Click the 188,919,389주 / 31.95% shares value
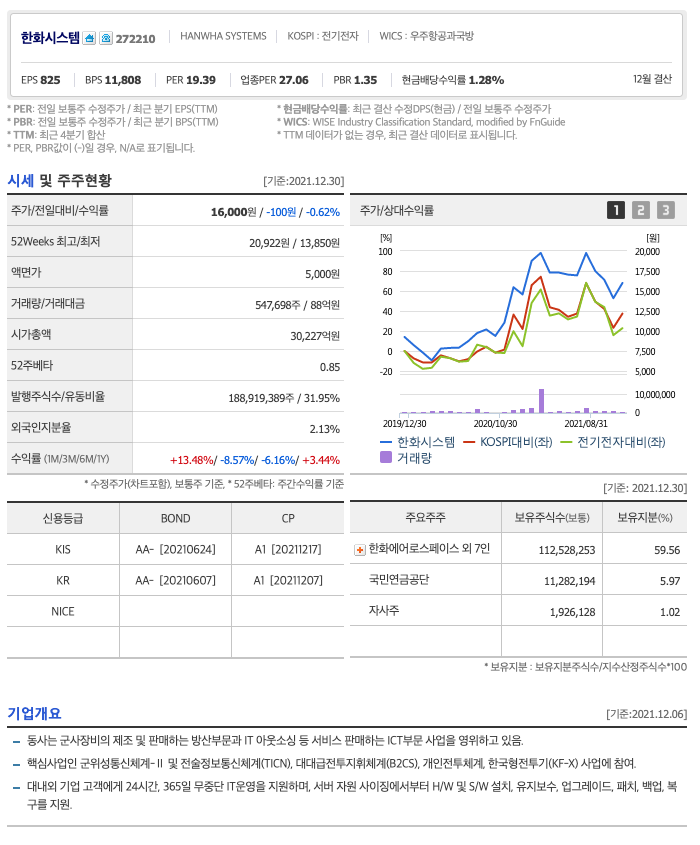The width and height of the screenshot is (700, 845). (284, 398)
